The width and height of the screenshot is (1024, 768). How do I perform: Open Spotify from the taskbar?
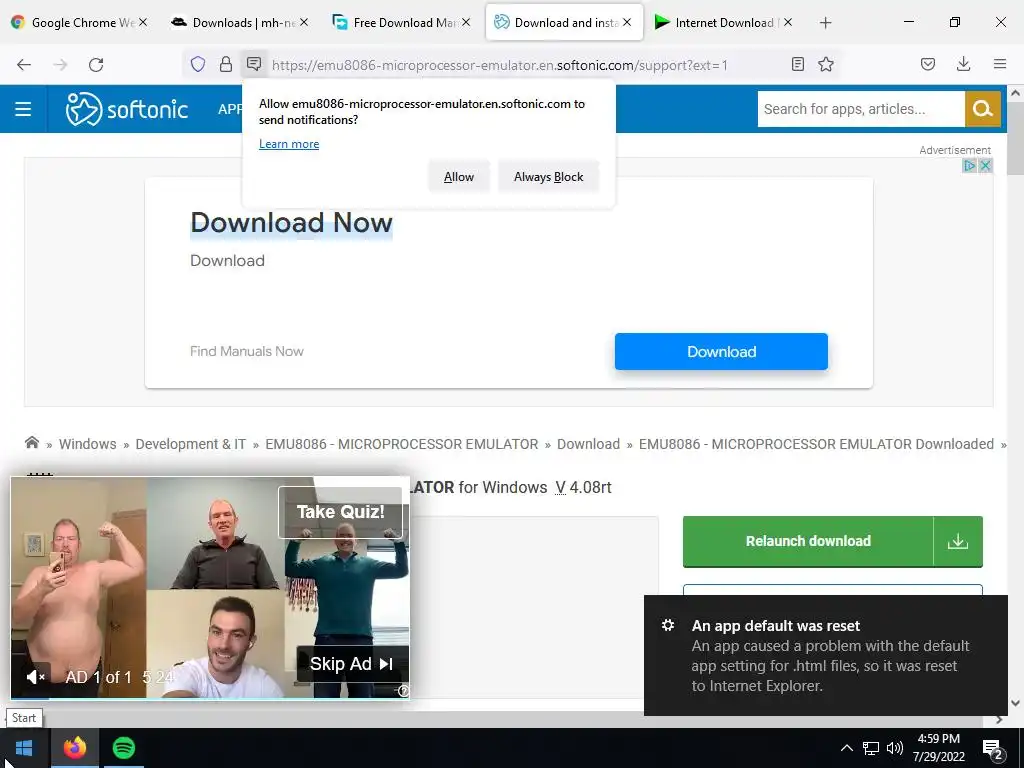tap(124, 748)
